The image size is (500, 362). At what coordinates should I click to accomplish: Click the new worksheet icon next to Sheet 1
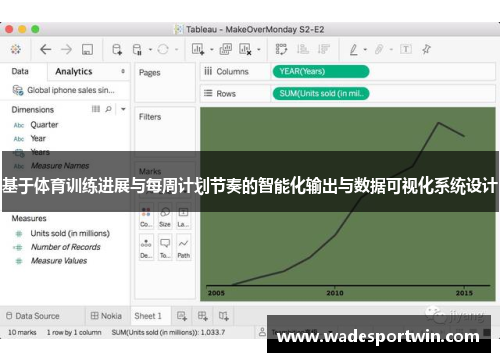182,316
